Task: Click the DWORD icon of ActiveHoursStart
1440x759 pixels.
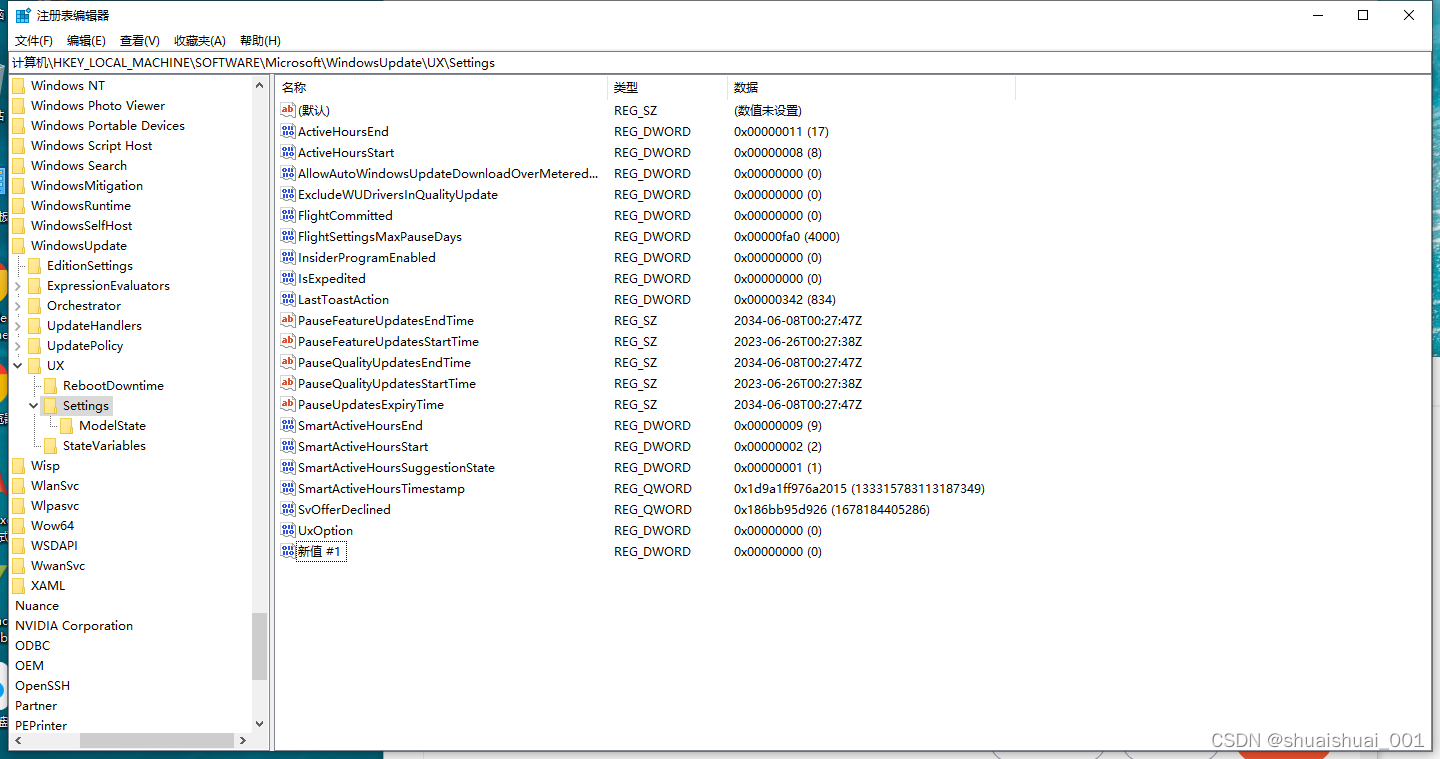Action: point(288,152)
